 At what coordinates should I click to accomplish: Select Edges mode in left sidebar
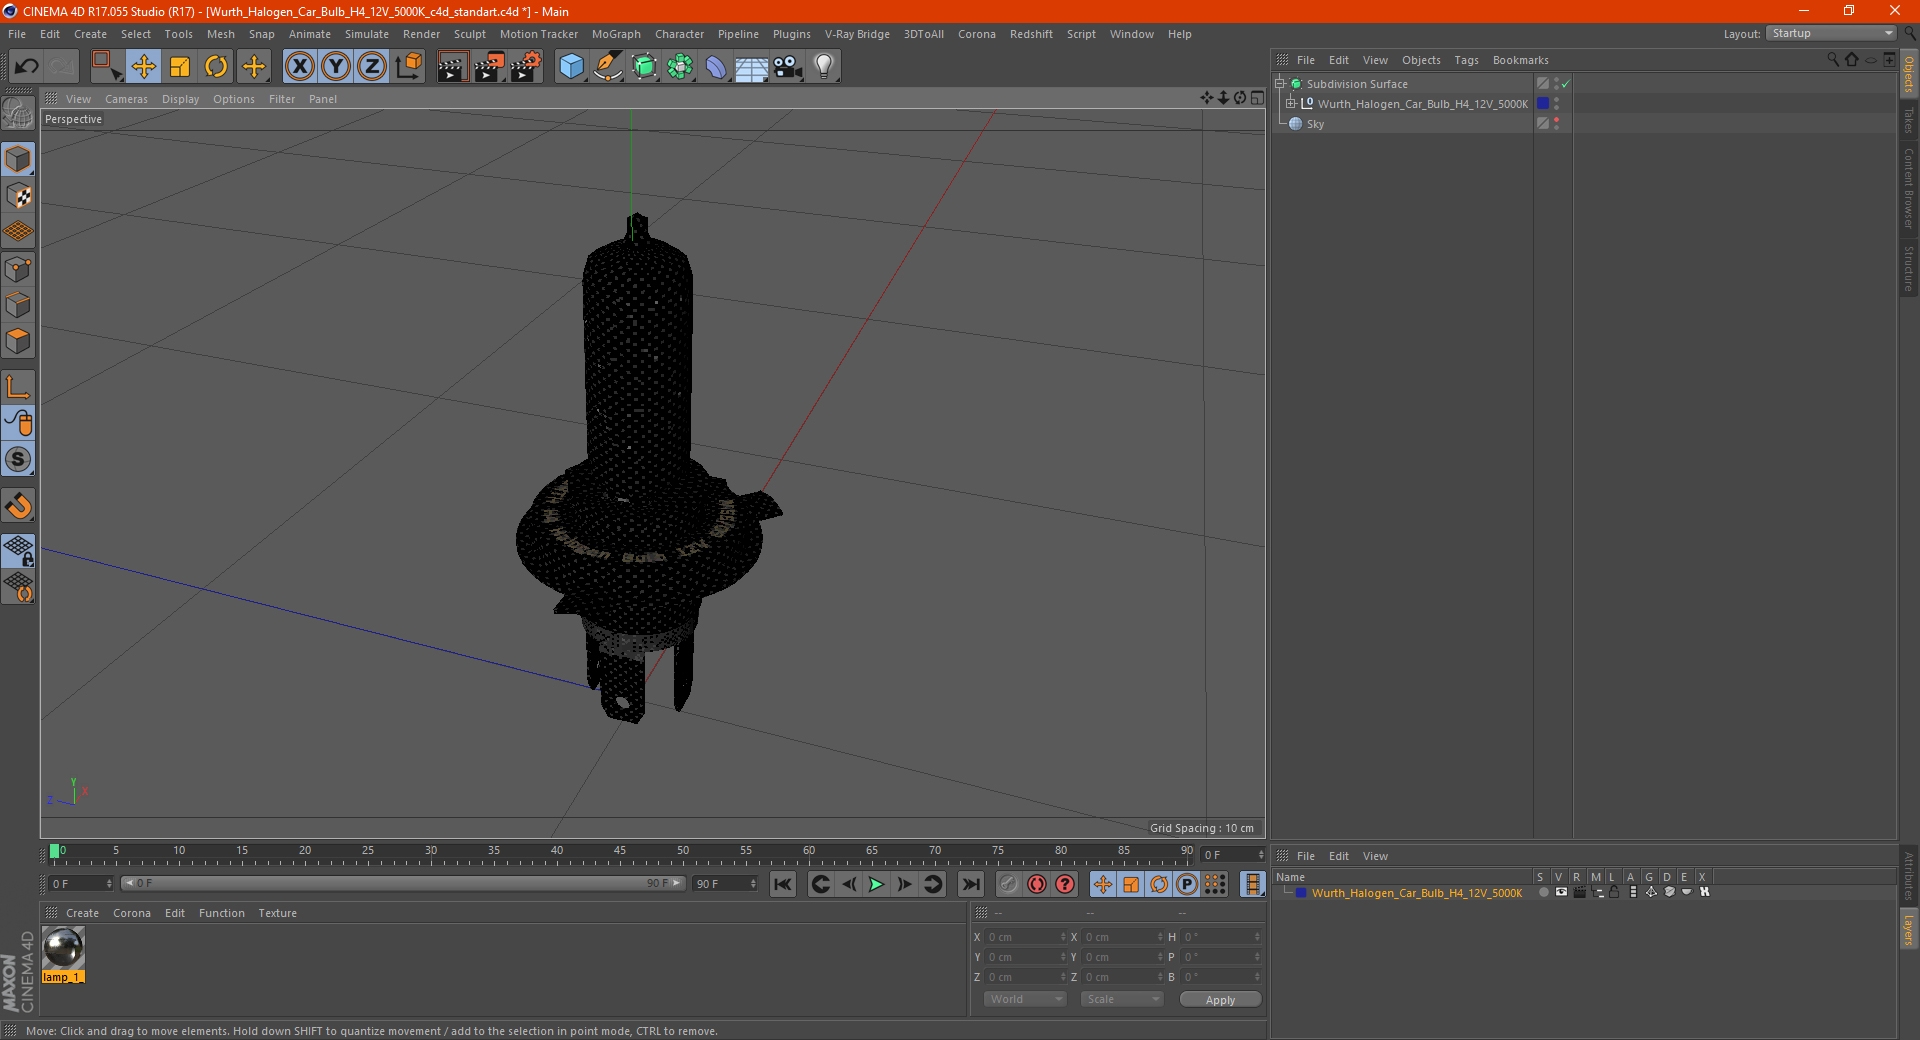[18, 305]
